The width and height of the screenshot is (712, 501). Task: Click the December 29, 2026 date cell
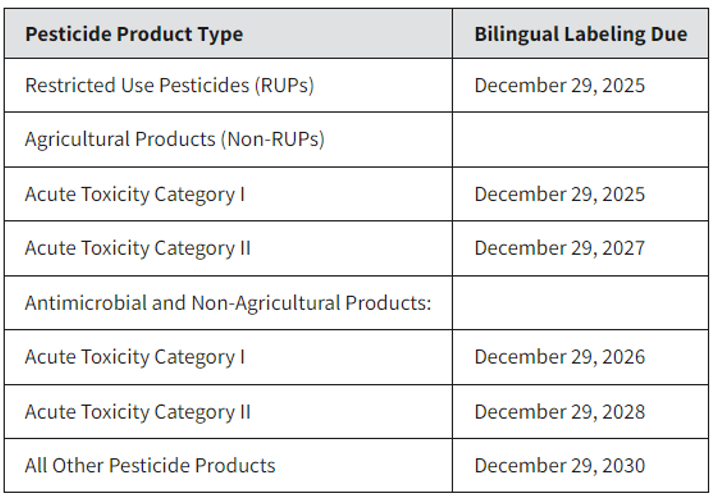pyautogui.click(x=580, y=357)
